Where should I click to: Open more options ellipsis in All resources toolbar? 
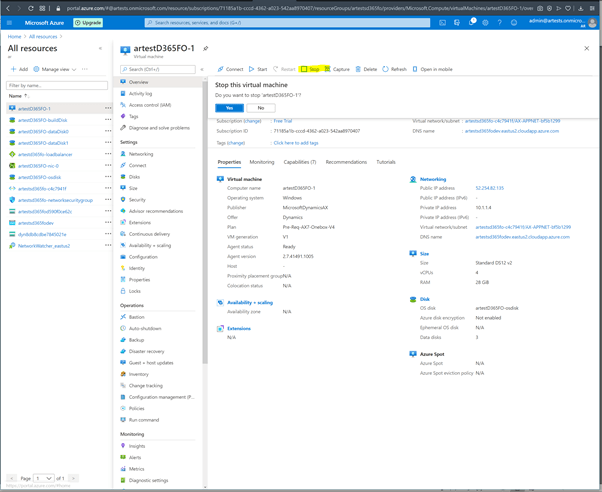85,69
